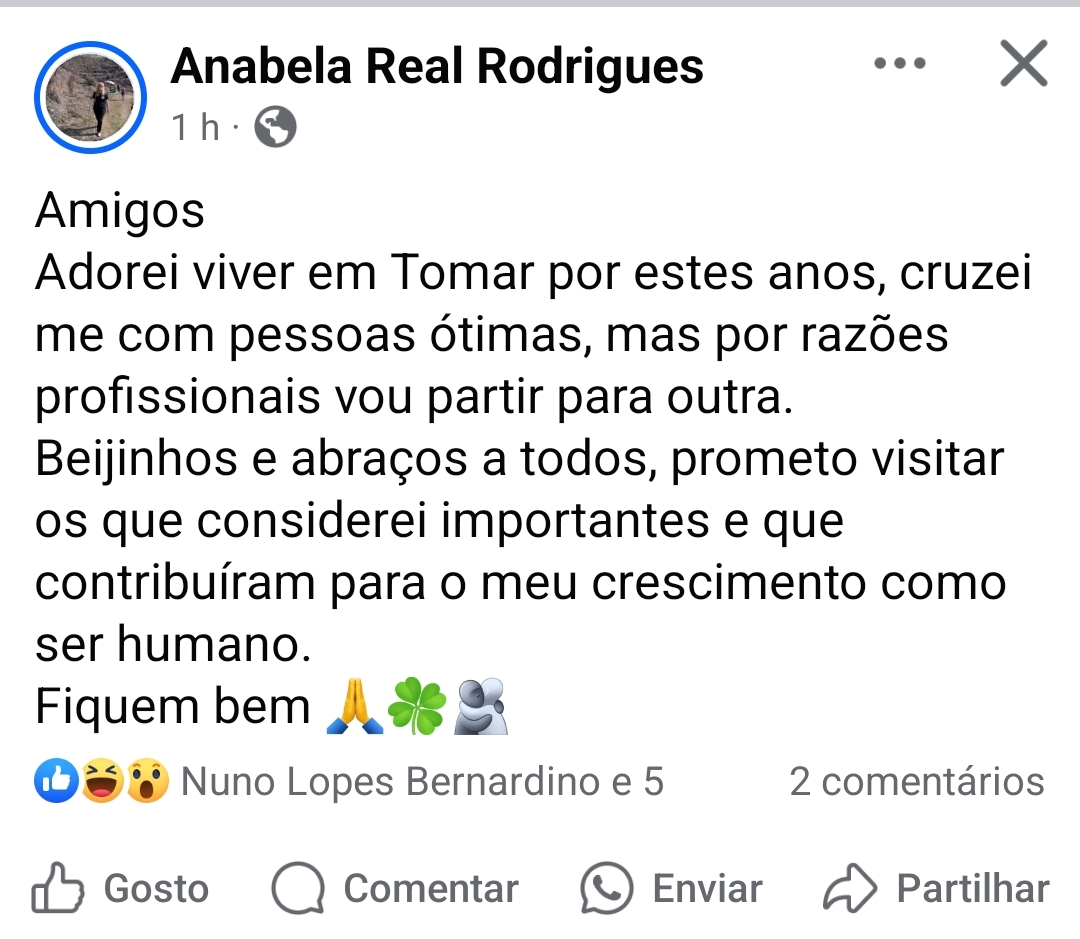Click the surprised Wow reaction icon
The height and width of the screenshot is (939, 1080).
(x=147, y=781)
